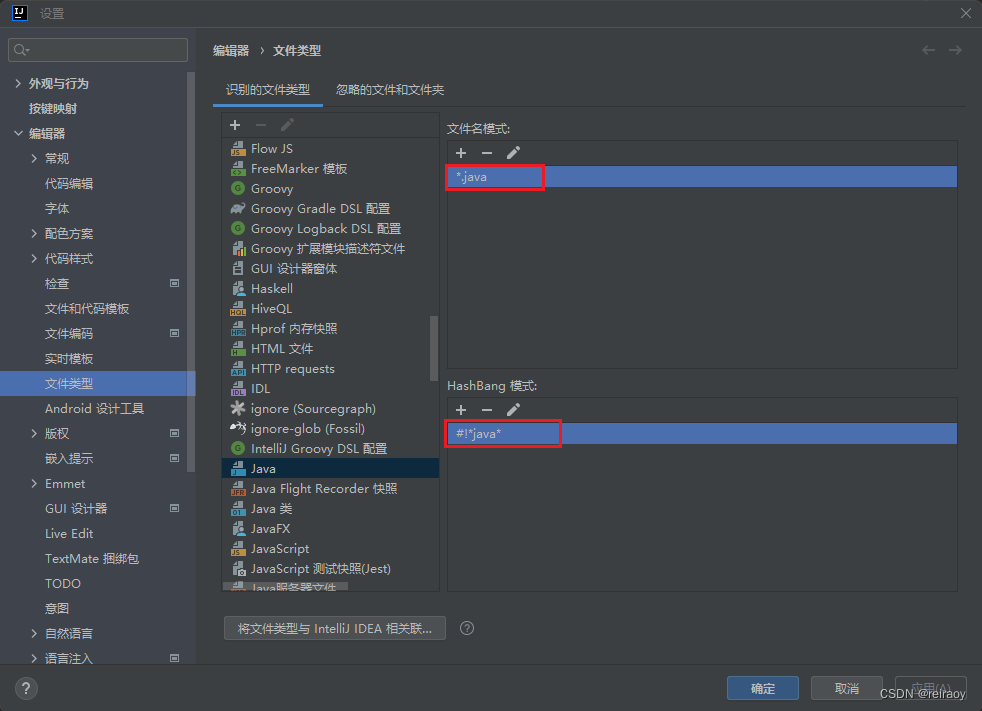The width and height of the screenshot is (982, 711).
Task: Expand the 外观与行为 section
Action: 19,83
